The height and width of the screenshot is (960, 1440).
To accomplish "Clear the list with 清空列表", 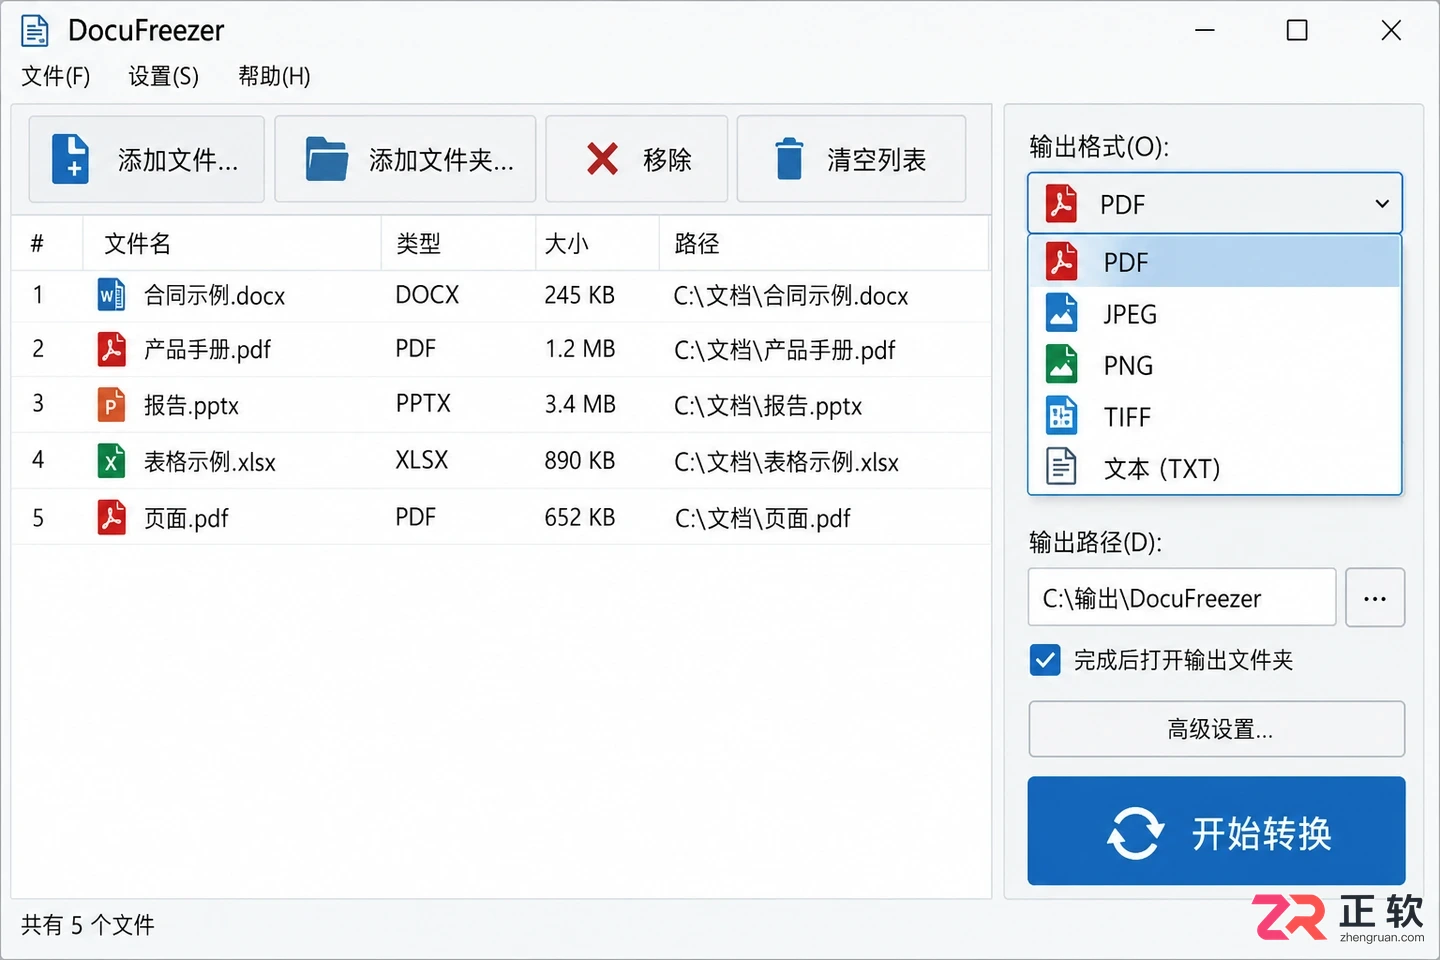I will click(851, 159).
